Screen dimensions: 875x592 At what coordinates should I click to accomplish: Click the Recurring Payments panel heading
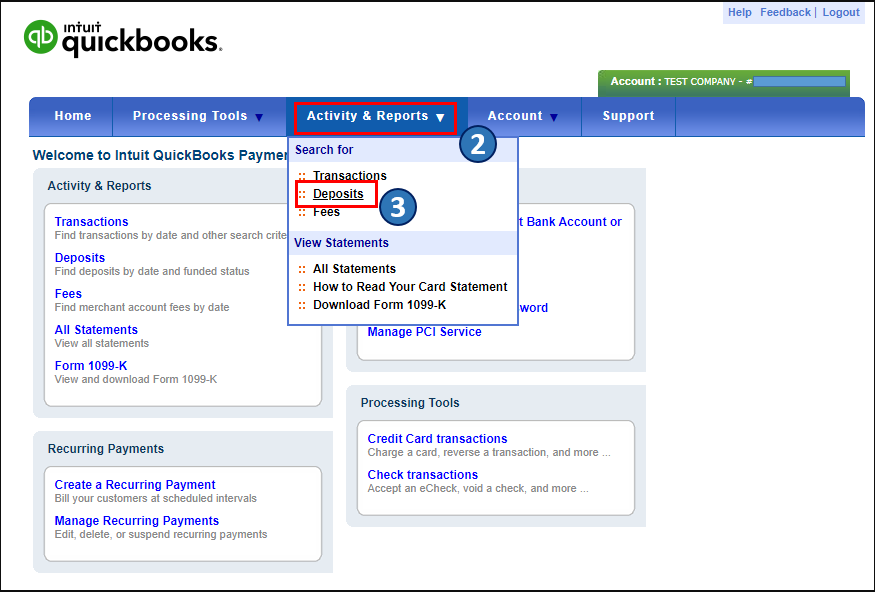point(106,449)
